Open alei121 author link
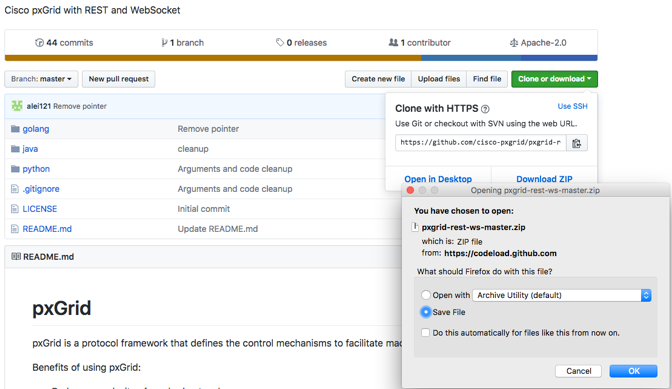The width and height of the screenshot is (672, 389). (x=39, y=106)
